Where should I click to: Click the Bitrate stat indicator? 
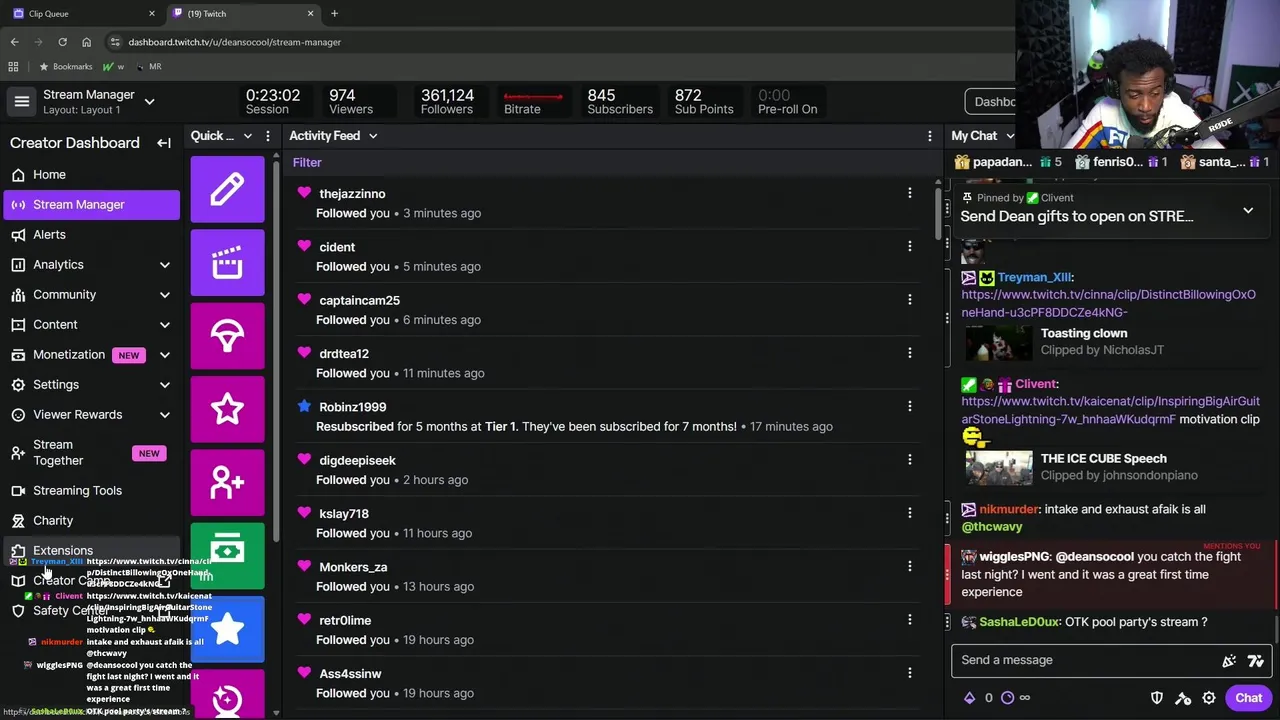[533, 101]
